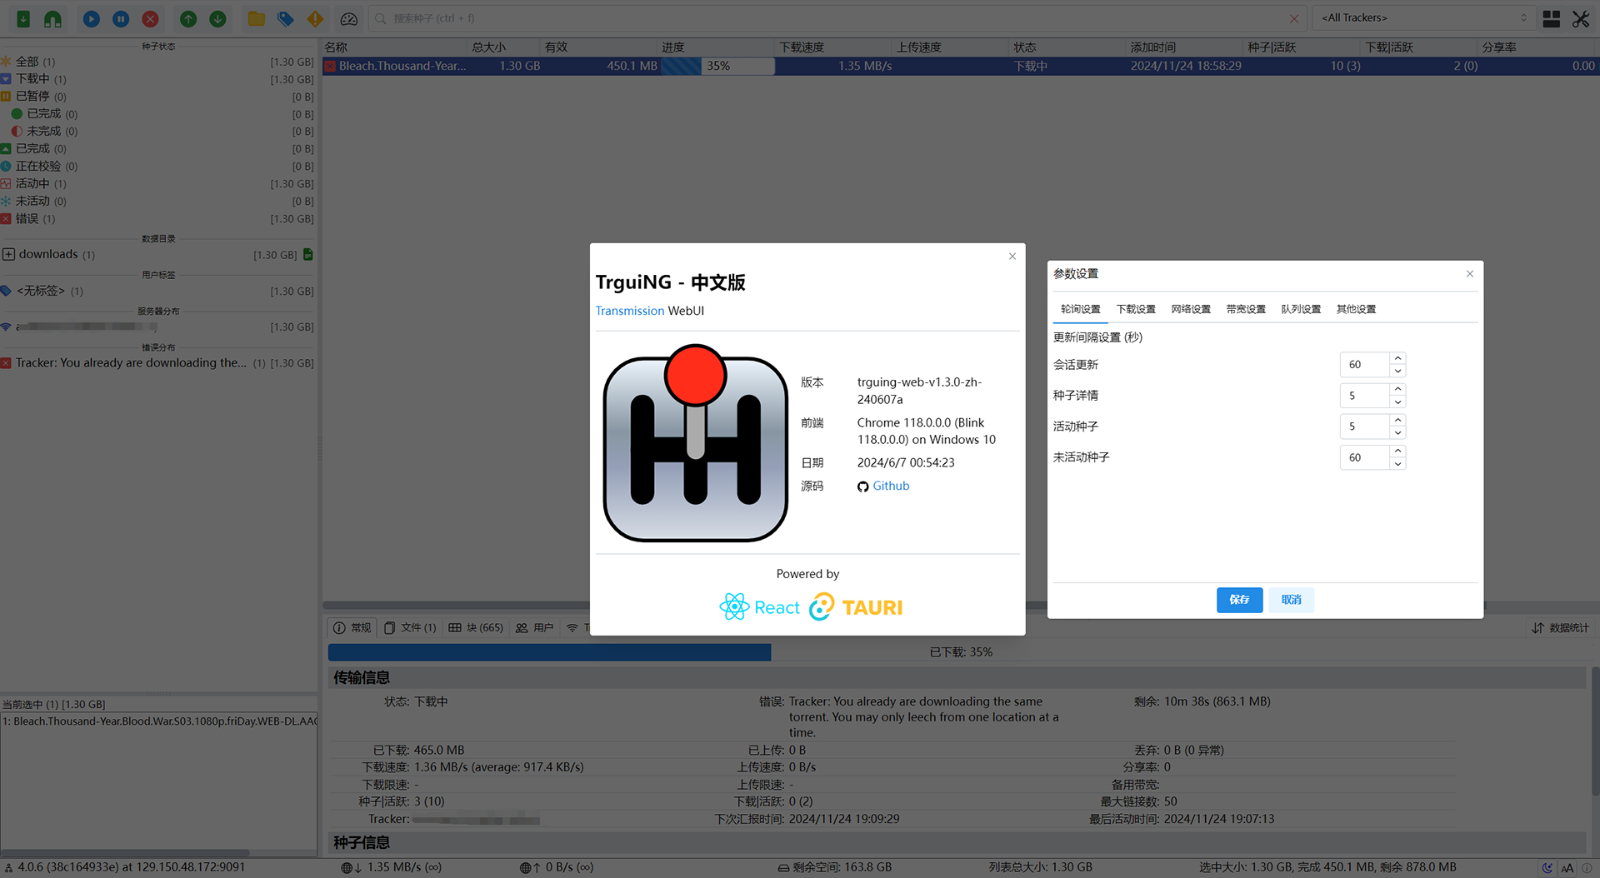This screenshot has height=878, width=1600.
Task: Switch to 带宽设置 tab
Action: [x=1246, y=309]
